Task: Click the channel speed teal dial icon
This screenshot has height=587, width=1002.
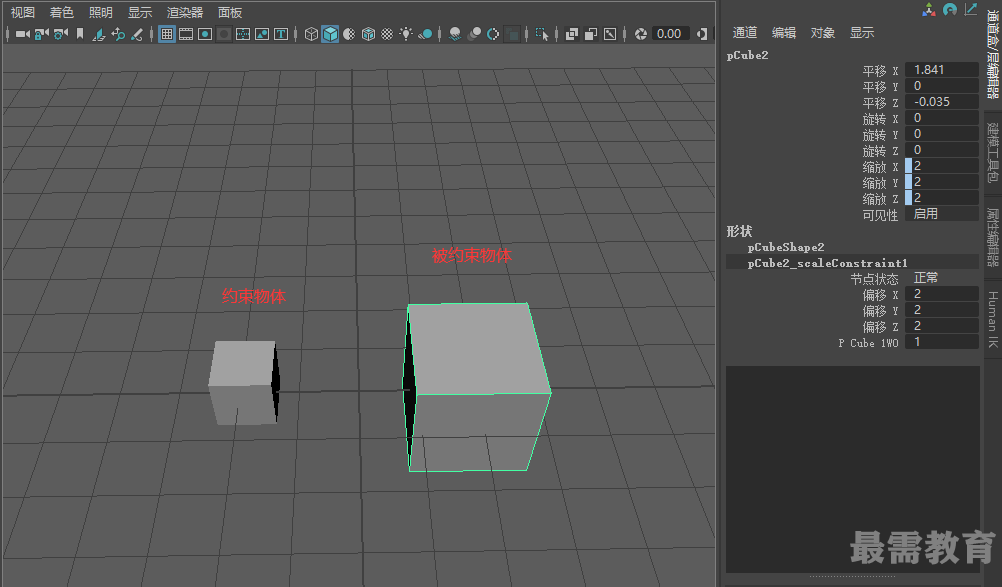Action: click(950, 10)
